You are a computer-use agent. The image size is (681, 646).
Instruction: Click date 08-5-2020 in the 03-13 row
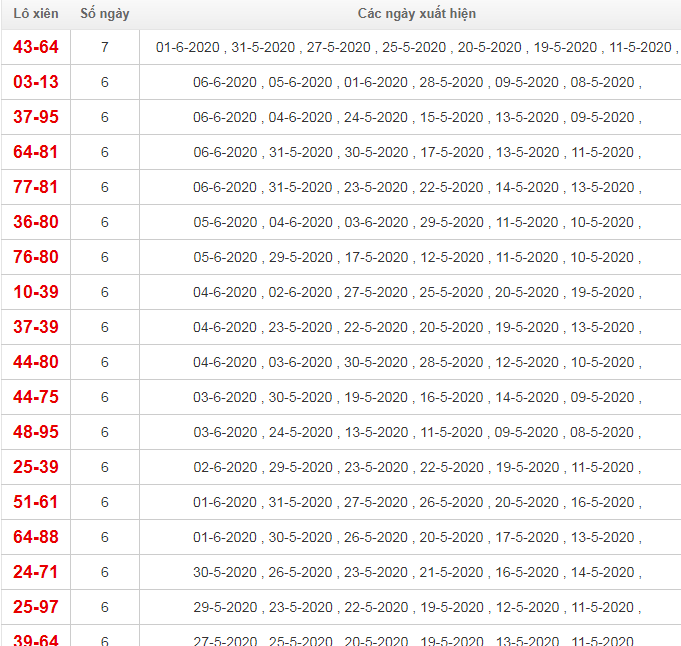tap(602, 82)
